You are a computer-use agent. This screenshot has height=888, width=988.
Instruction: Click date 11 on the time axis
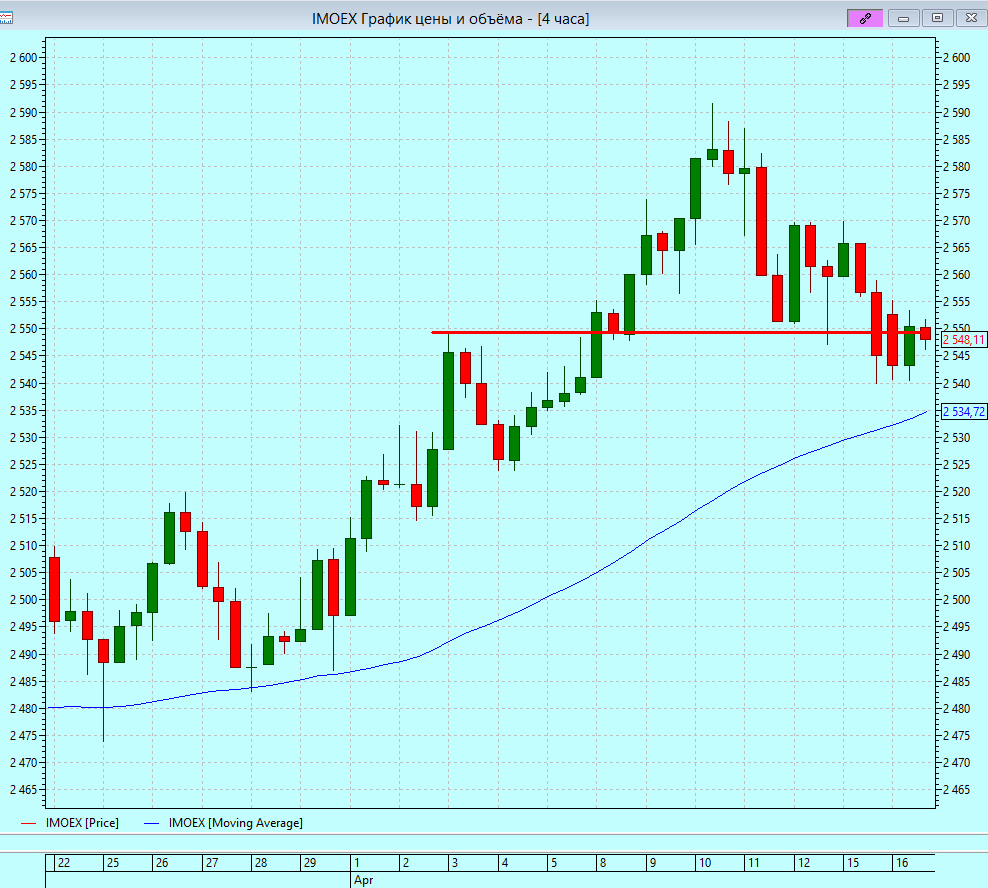(754, 863)
